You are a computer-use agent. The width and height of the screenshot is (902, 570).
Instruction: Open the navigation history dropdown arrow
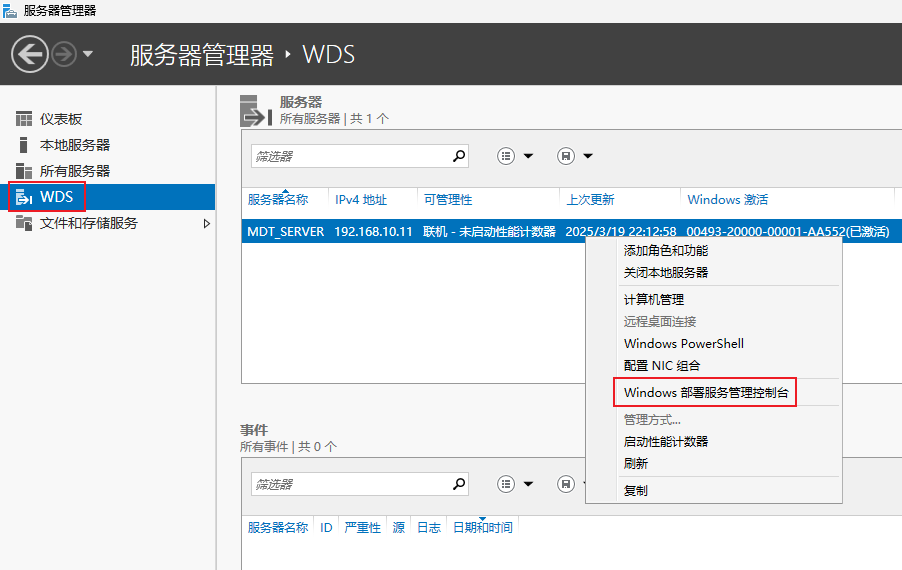coord(87,54)
